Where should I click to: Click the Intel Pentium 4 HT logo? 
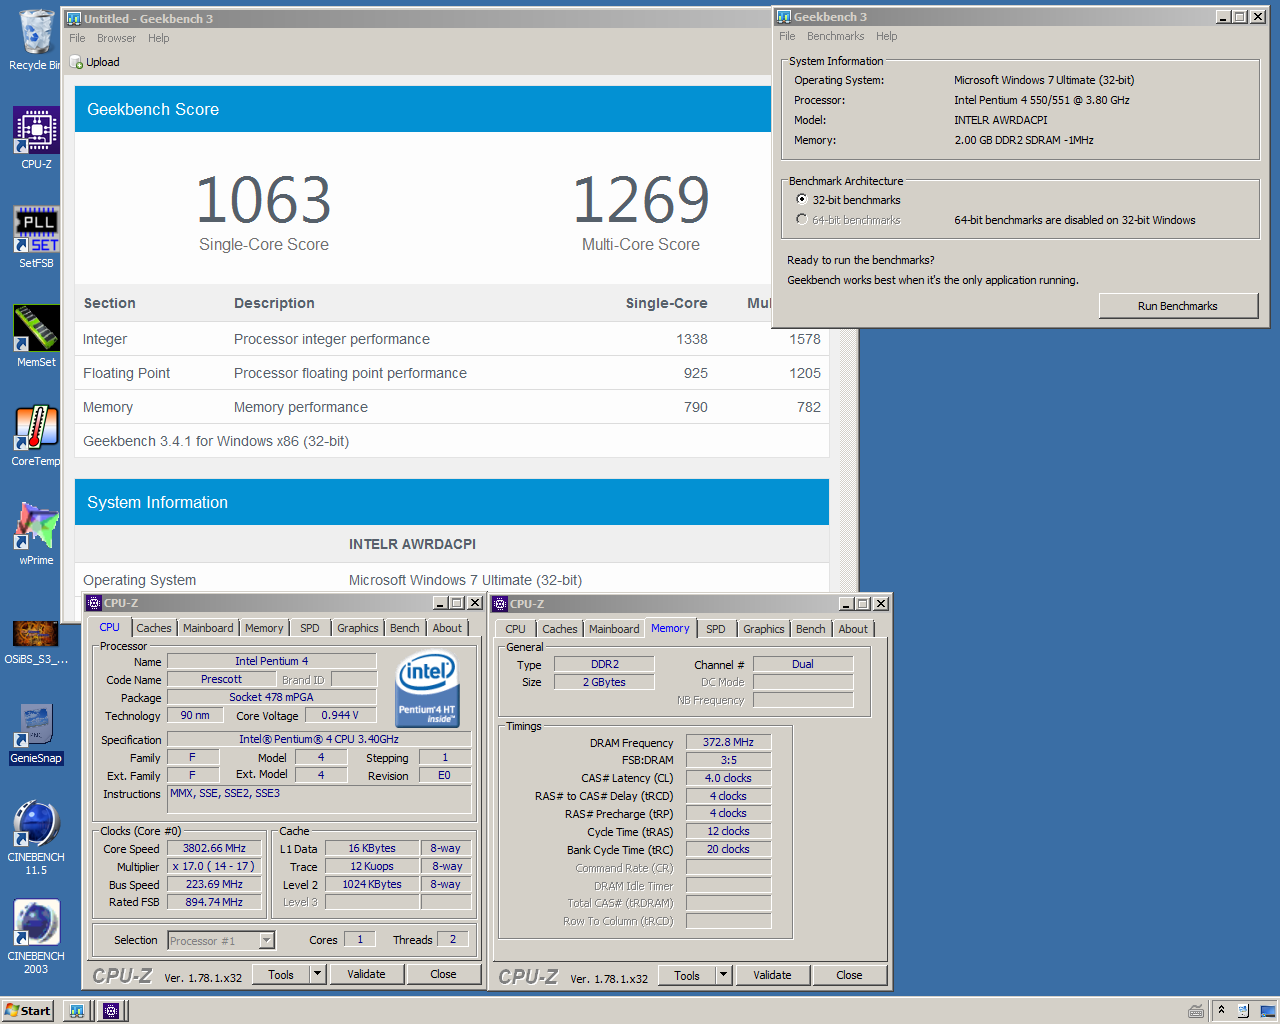428,689
